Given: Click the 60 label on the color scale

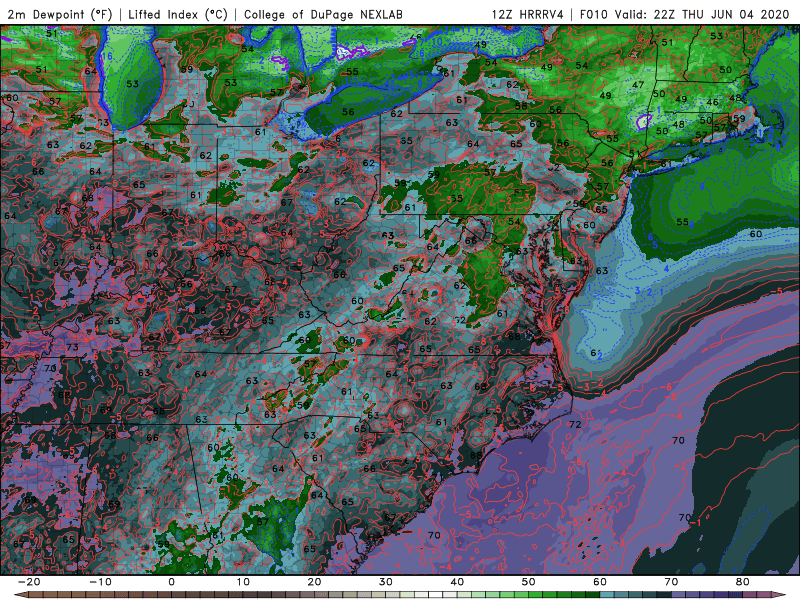Looking at the screenshot, I should [x=600, y=582].
